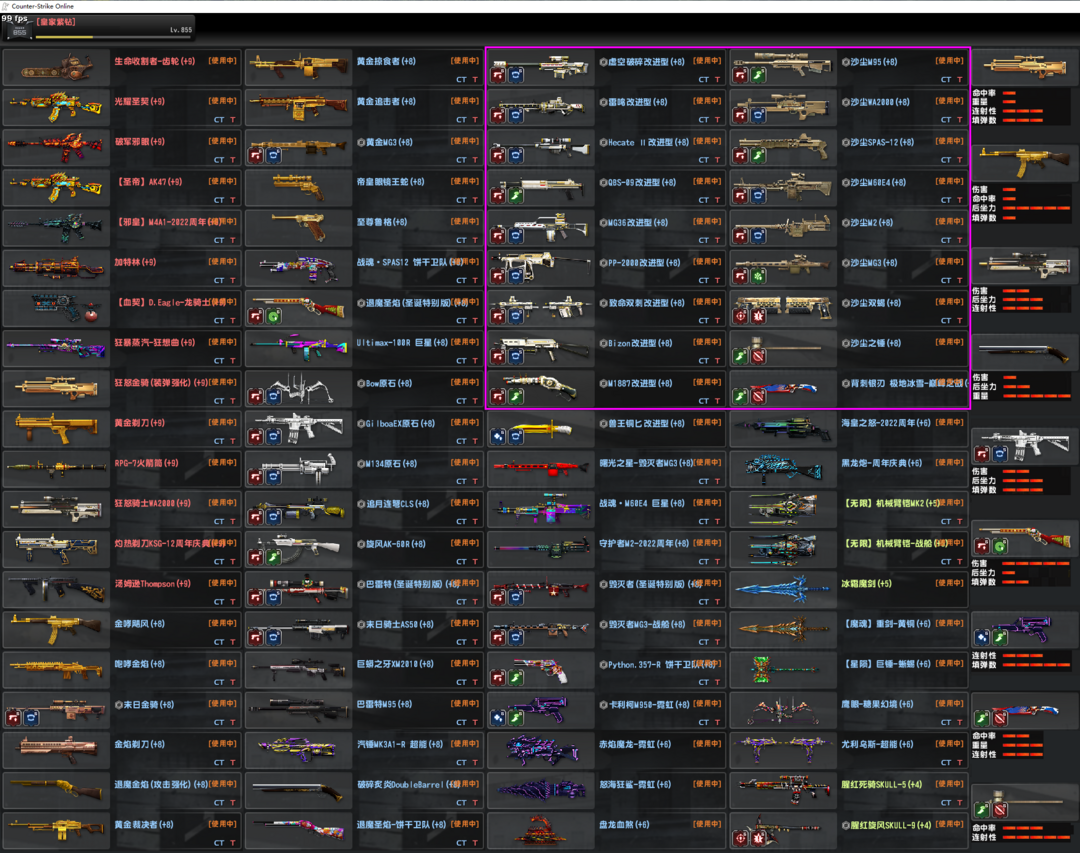The height and width of the screenshot is (853, 1080).
Task: Click the name 狂暴蒸汽-狂想曲 (+9)
Action: click(x=155, y=342)
